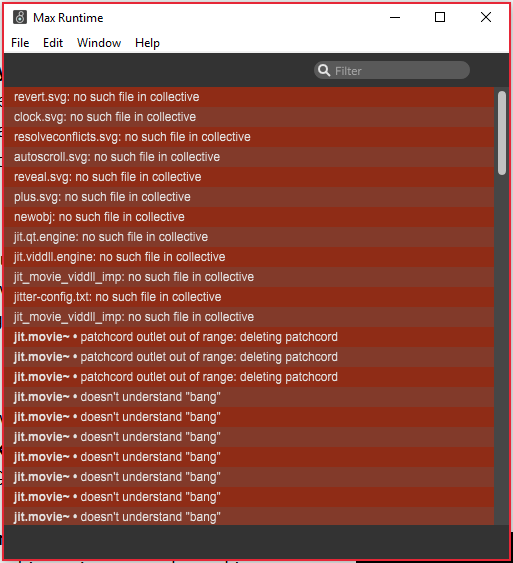
Task: Open the Help menu
Action: coord(147,43)
